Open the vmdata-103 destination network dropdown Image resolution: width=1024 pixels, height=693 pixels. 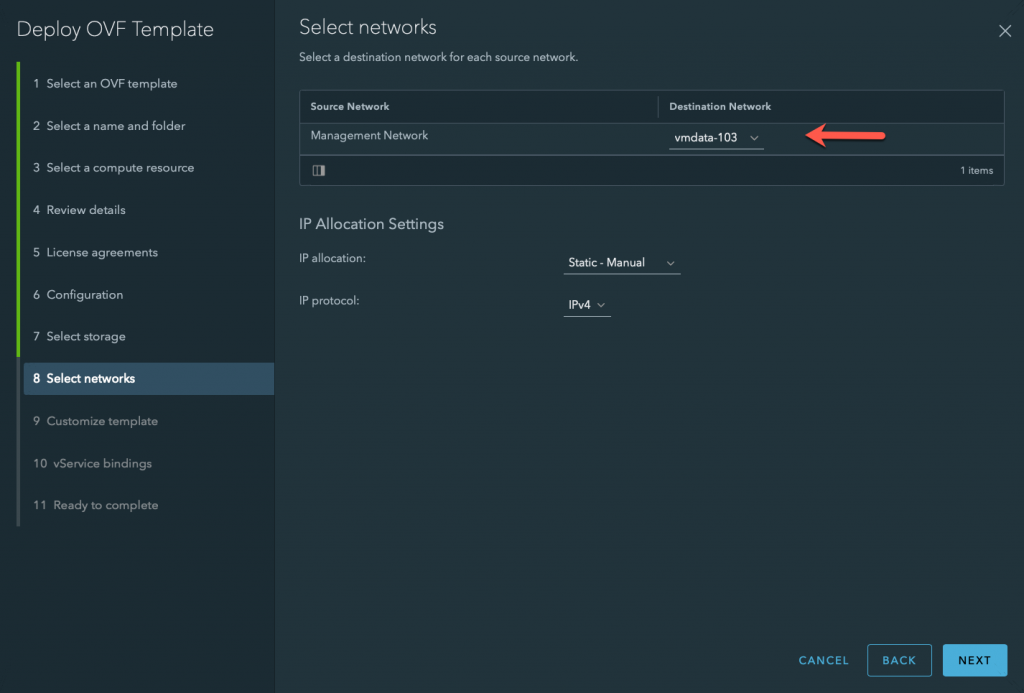[716, 138]
